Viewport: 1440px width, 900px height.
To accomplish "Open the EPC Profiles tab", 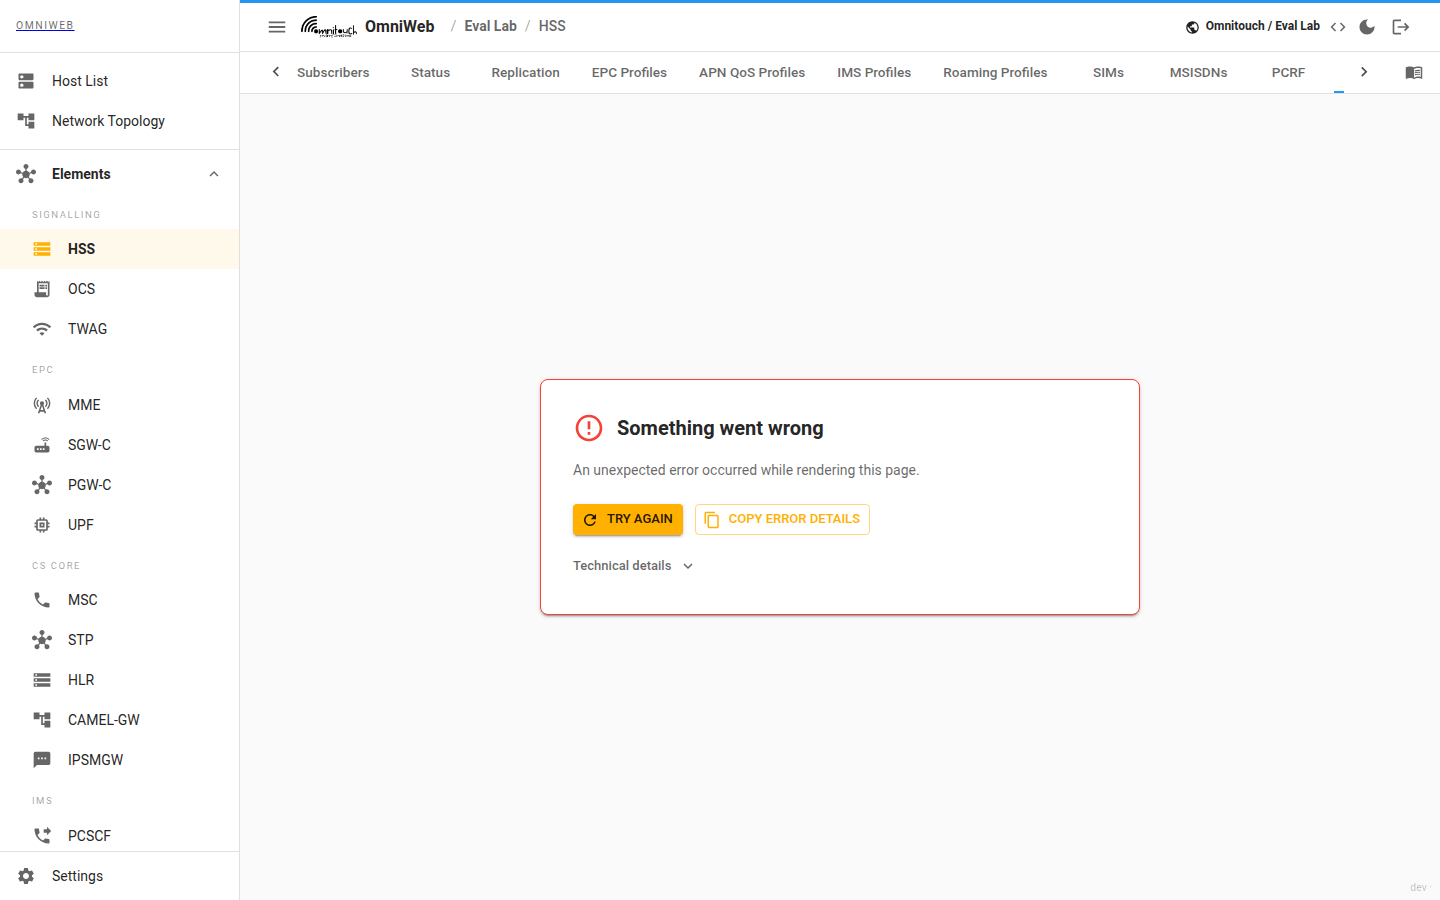I will pos(629,72).
